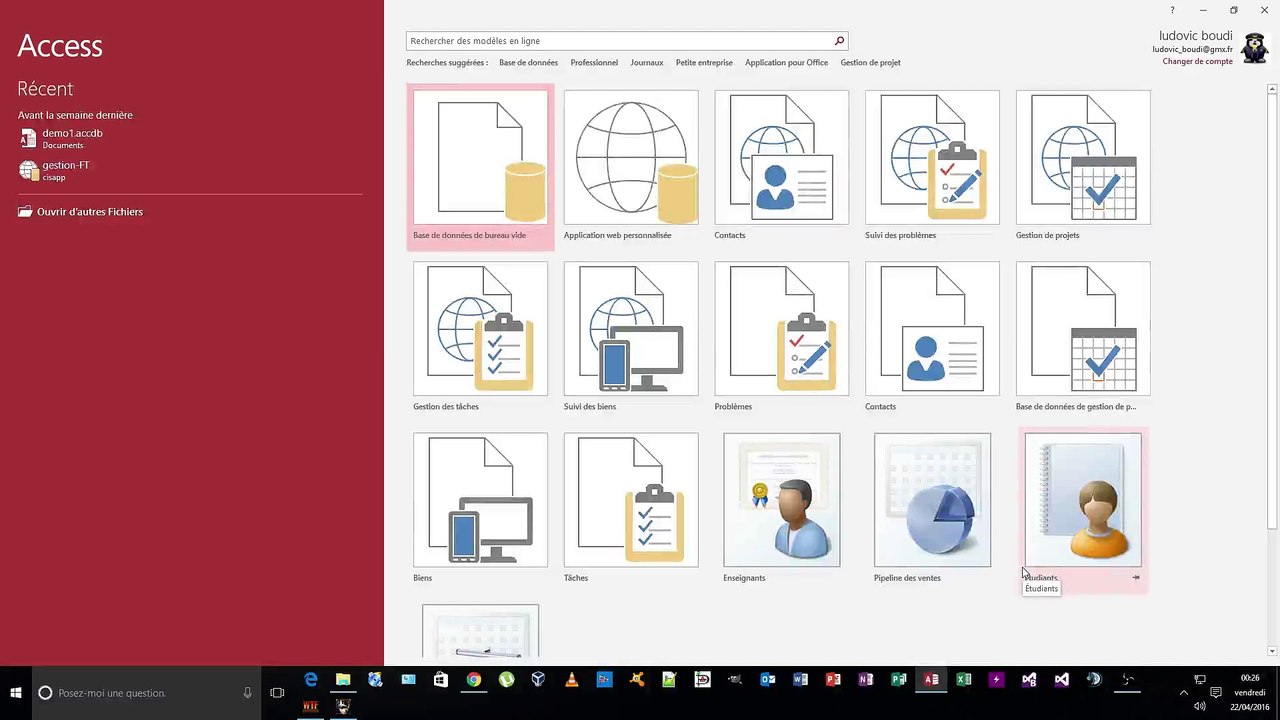Screen dimensions: 1280x720
Task: Search suggested 'Application pour Office'
Action: 786,62
